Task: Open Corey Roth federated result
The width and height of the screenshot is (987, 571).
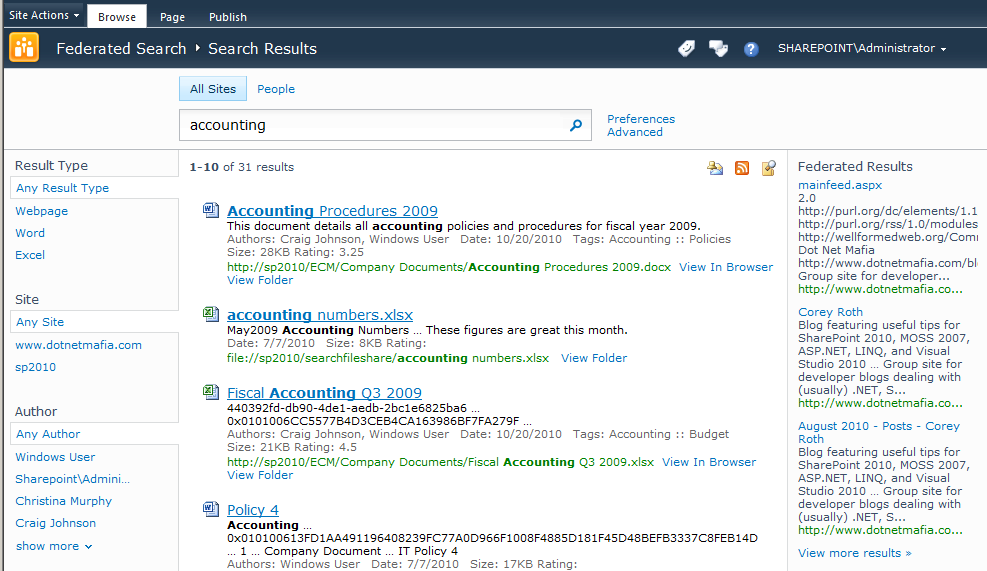Action: 830,312
